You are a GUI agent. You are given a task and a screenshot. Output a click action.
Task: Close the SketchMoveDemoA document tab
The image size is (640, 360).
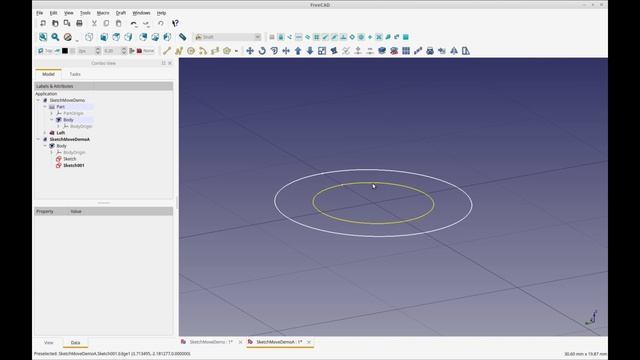[309, 342]
